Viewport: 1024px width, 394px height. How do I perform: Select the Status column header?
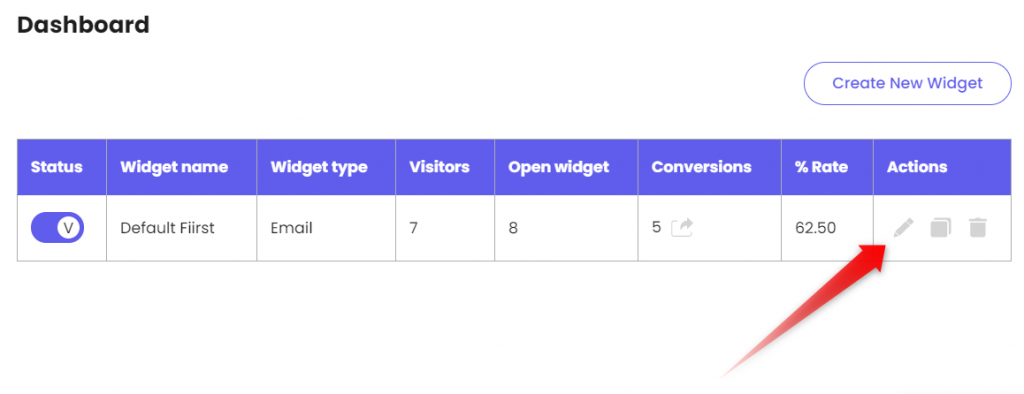point(57,167)
